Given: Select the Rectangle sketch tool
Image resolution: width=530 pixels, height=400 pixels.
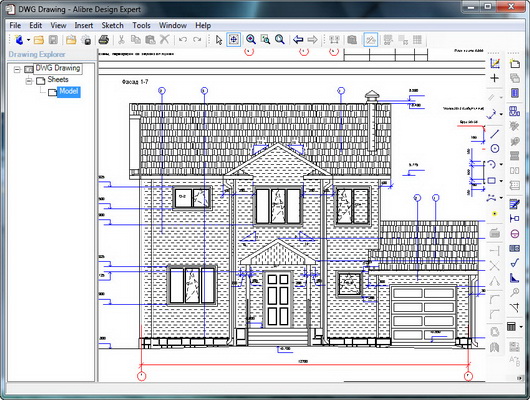Looking at the screenshot, I should click(492, 181).
